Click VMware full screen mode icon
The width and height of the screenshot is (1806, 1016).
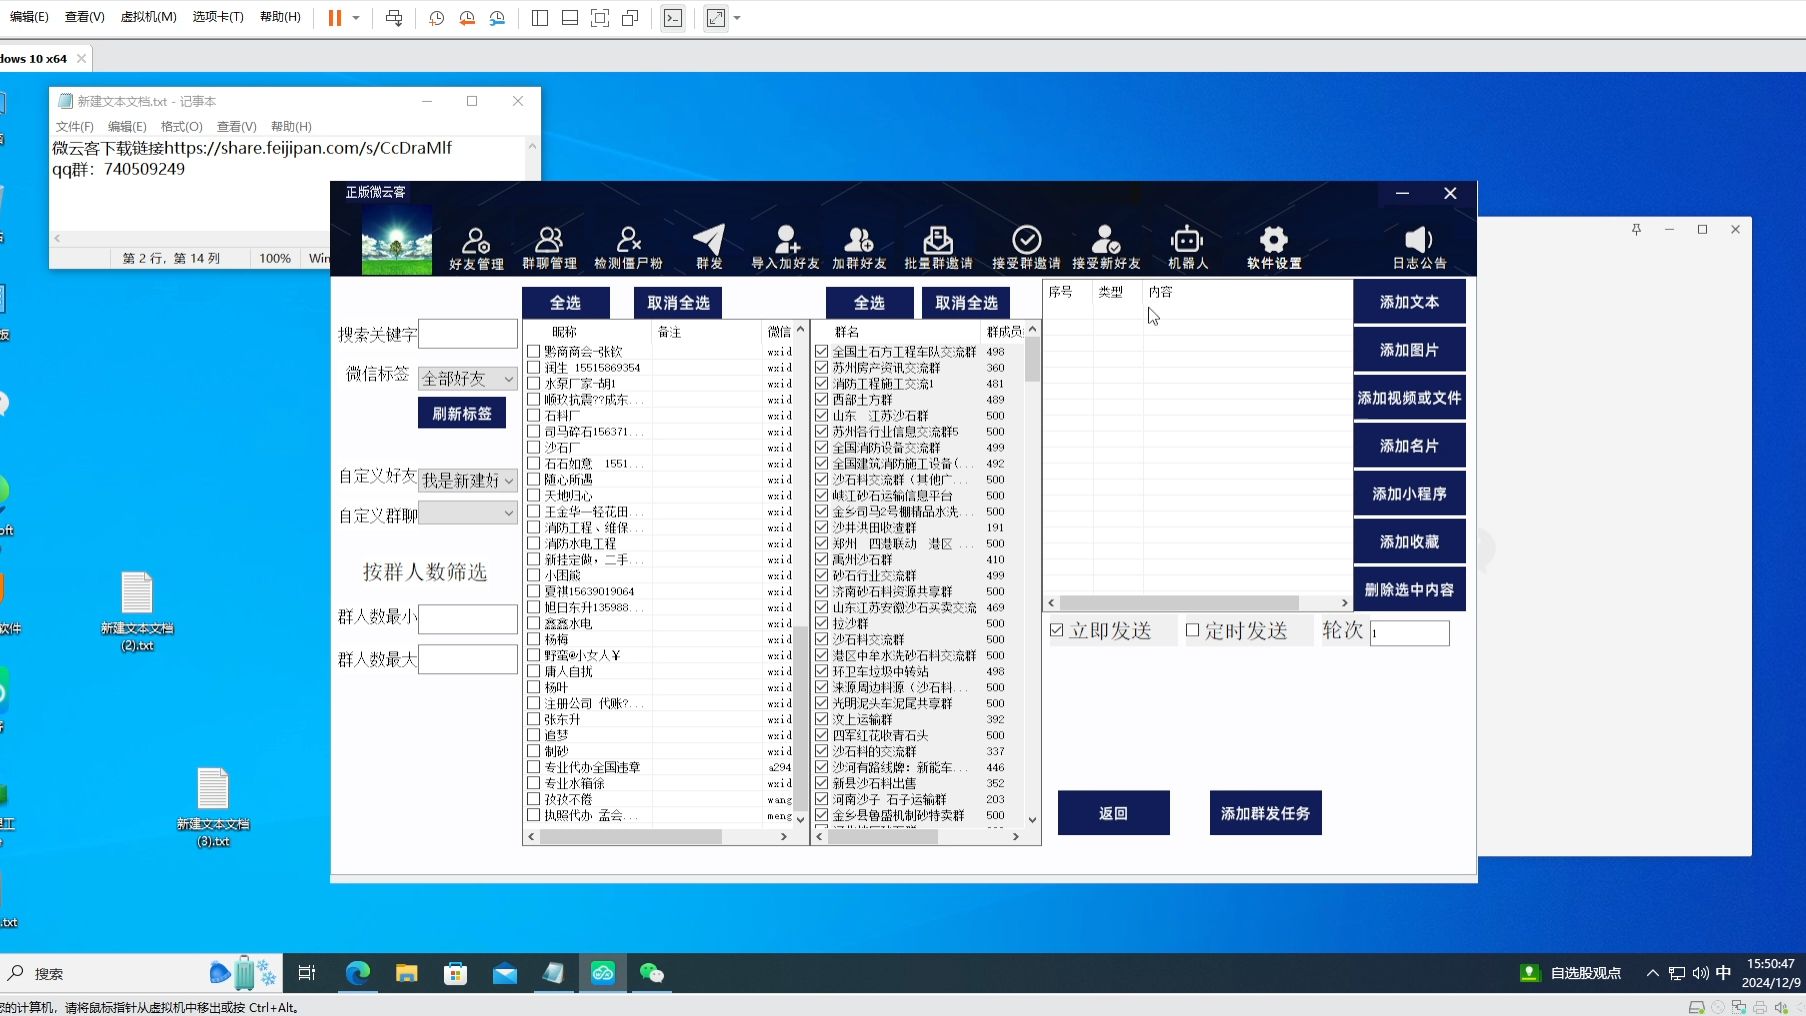(x=600, y=18)
